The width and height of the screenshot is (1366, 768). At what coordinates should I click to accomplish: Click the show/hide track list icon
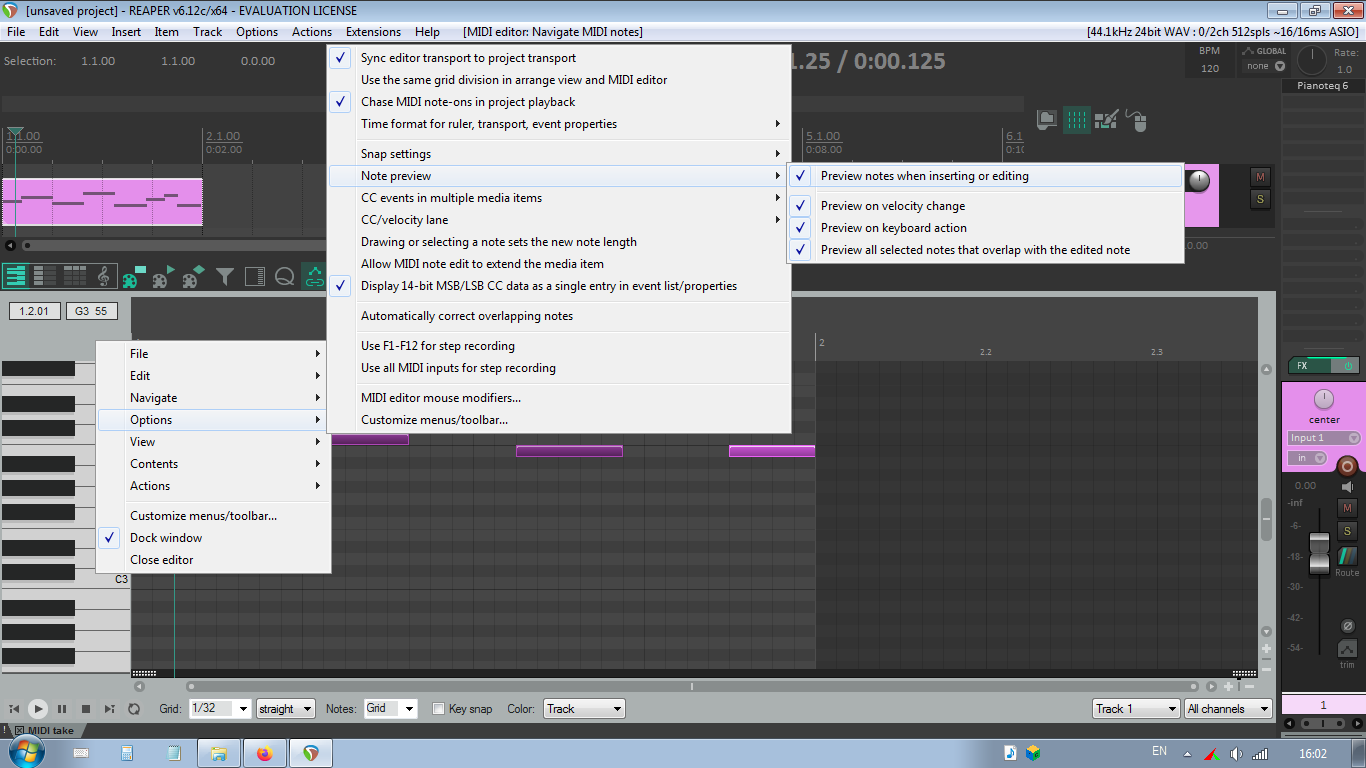click(254, 277)
